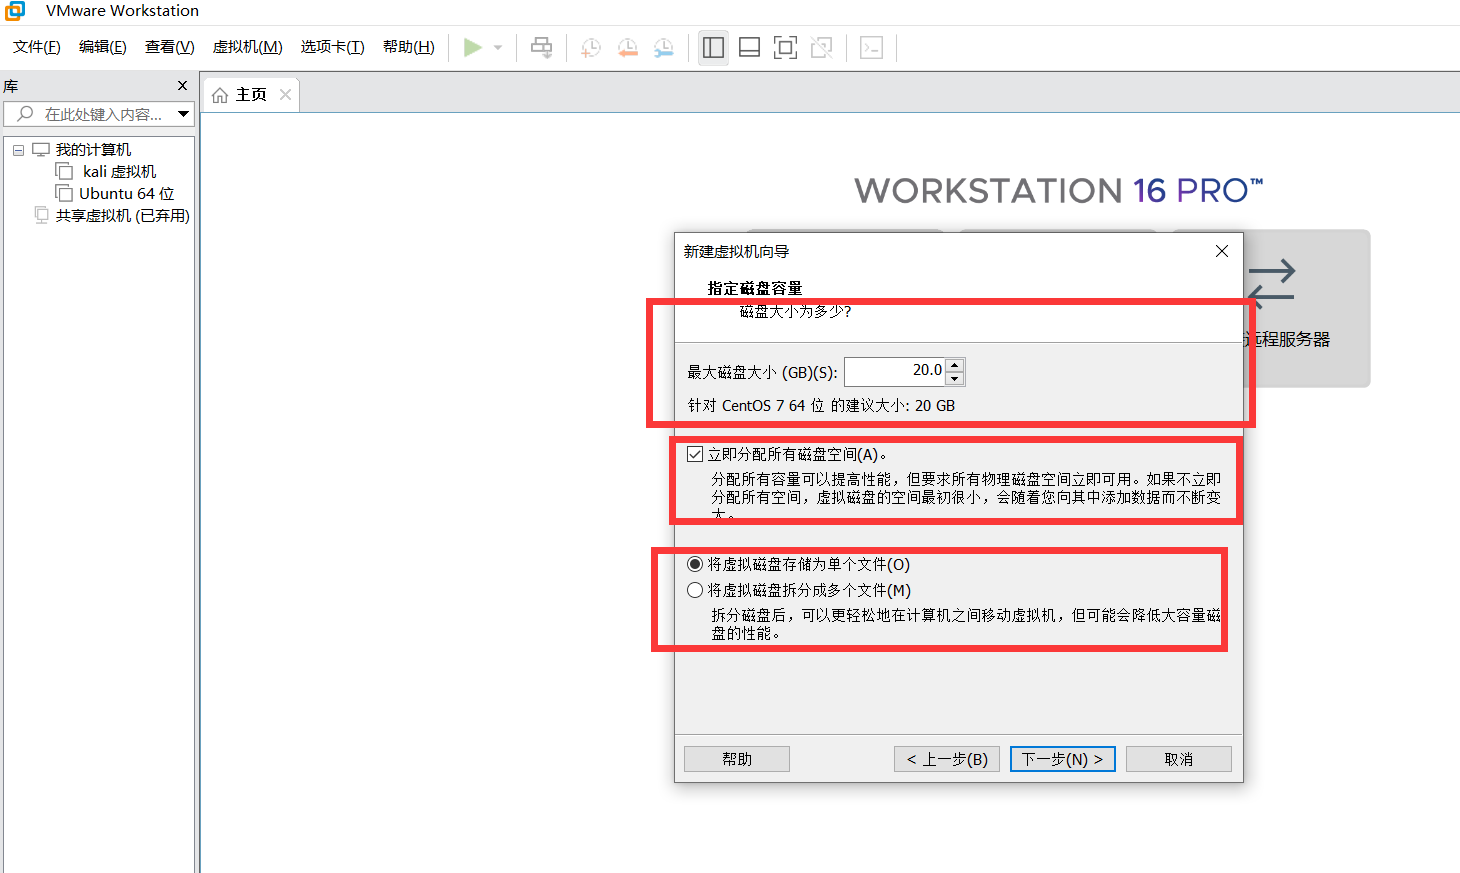This screenshot has width=1460, height=873.
Task: Decrease disk size with the down spinner arrow
Action: [955, 378]
